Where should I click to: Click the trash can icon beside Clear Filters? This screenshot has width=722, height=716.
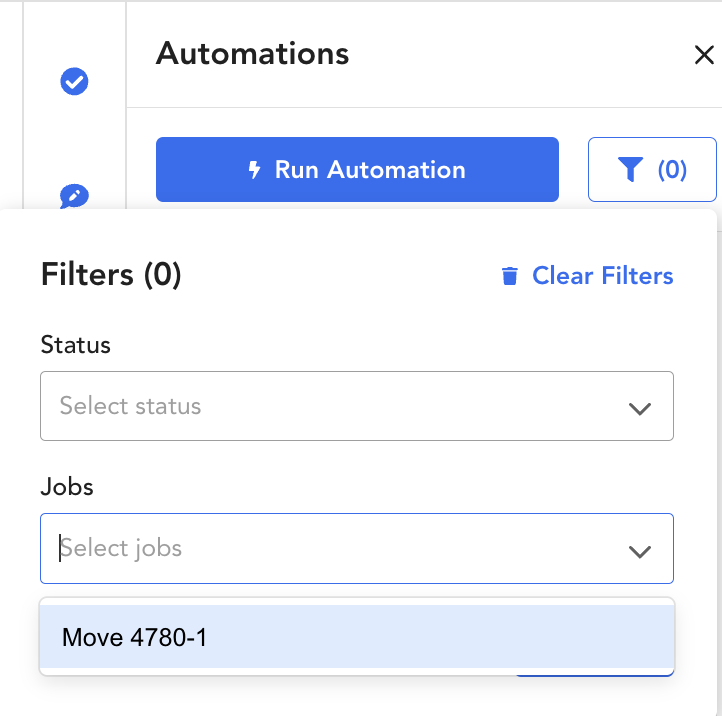(510, 276)
